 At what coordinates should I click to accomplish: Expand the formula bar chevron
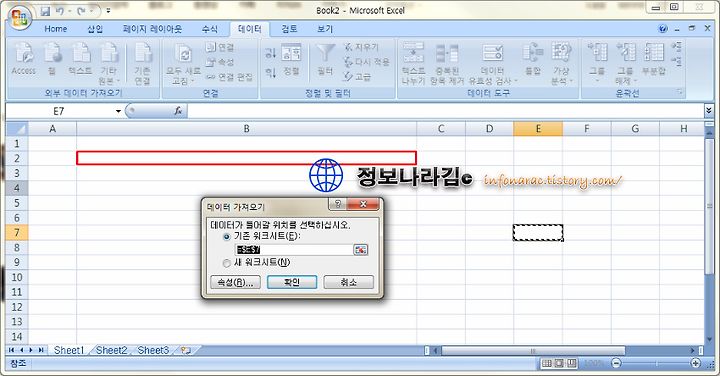(x=709, y=110)
